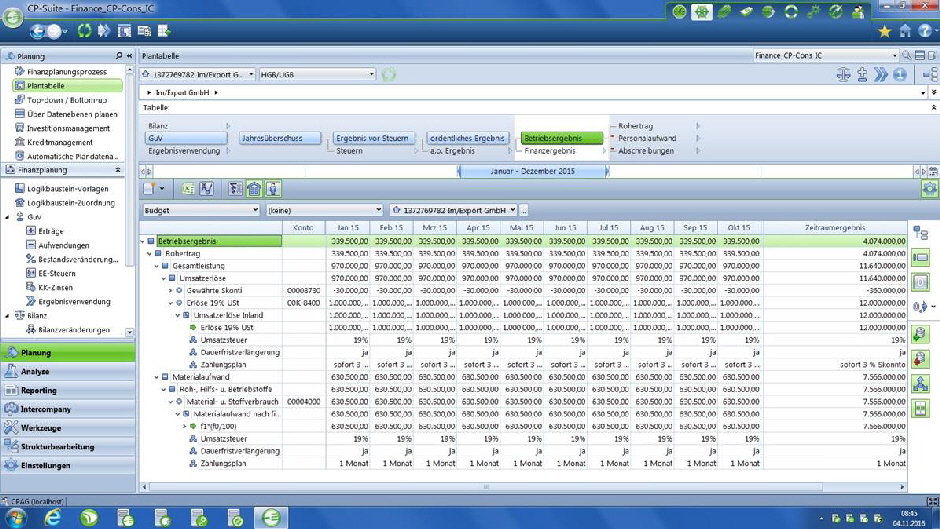Open the Finance_CP-Cons_IC dropdown
Viewport: 940px width, 529px height.
tap(826, 56)
